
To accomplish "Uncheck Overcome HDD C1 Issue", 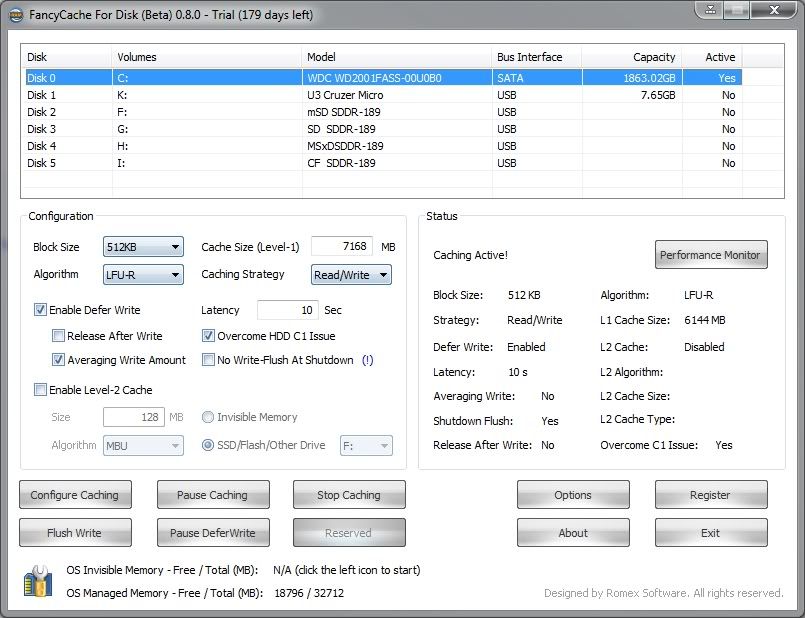I will 209,336.
